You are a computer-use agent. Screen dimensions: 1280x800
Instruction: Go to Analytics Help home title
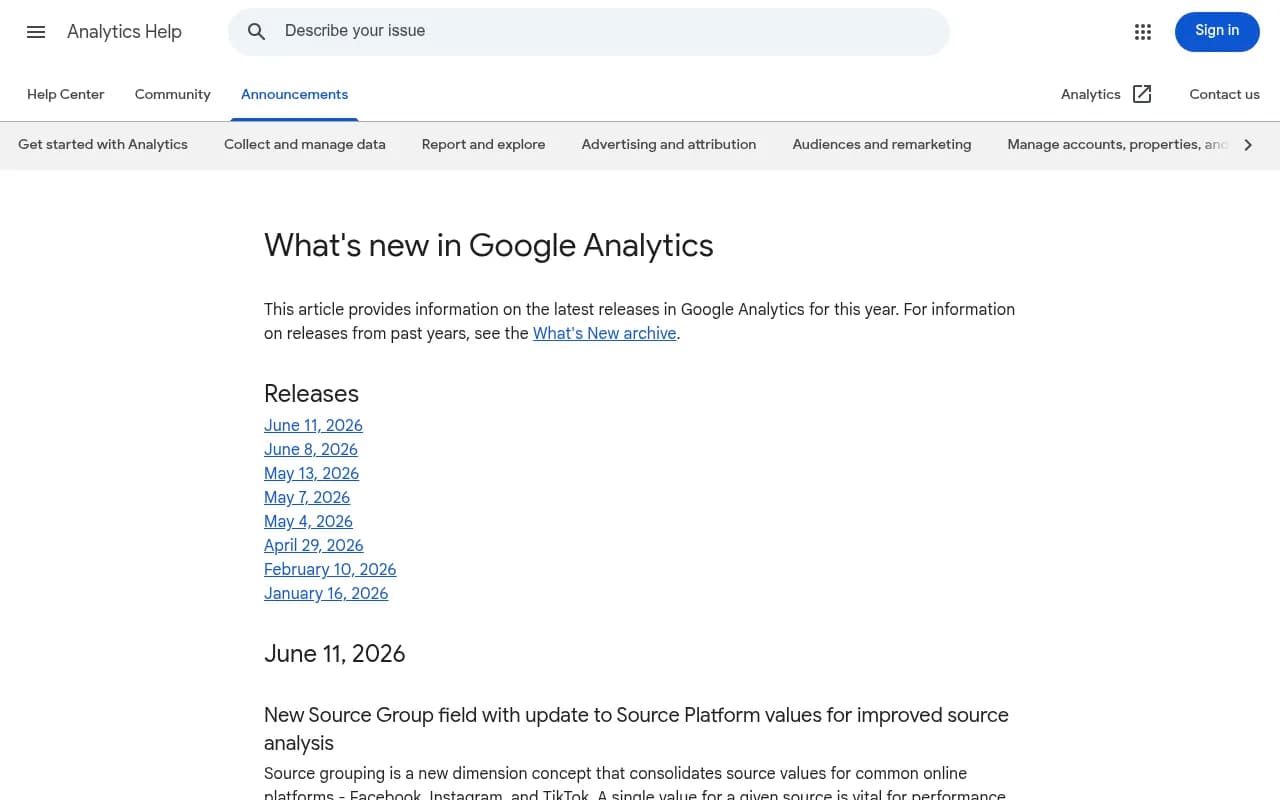click(x=124, y=32)
